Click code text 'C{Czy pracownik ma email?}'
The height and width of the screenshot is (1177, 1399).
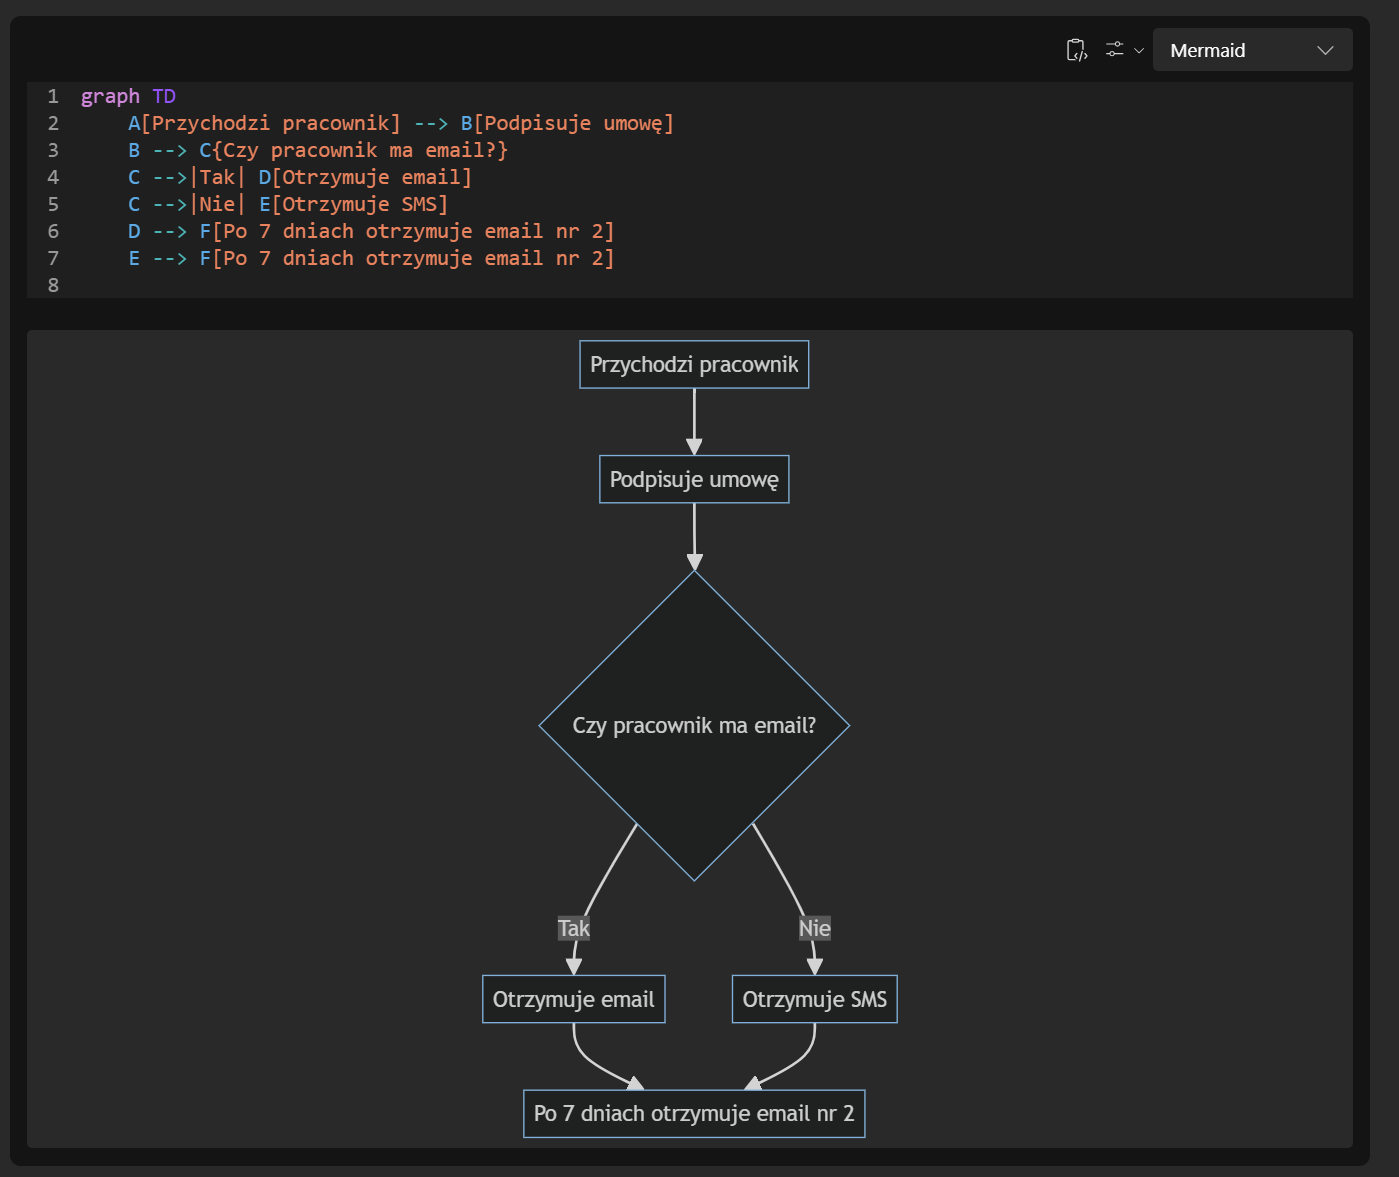point(354,150)
